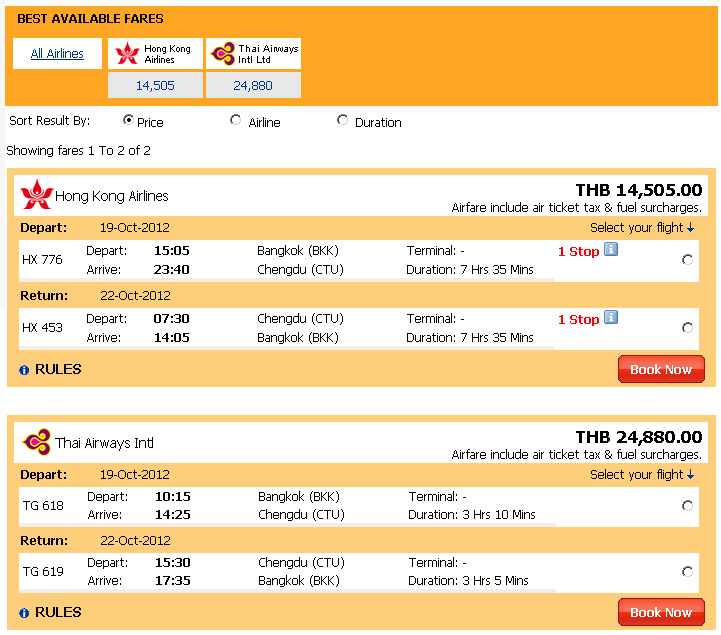Click the Hong Kong Airlines RULES info icon

point(24,370)
